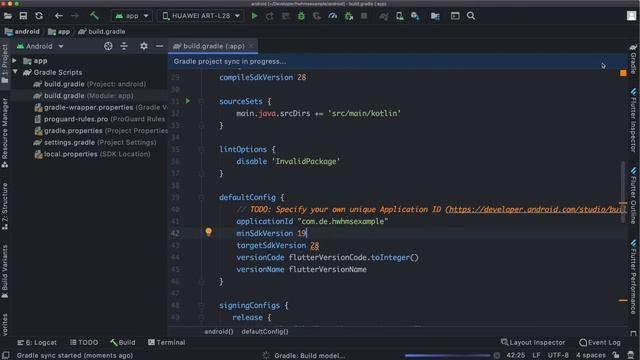Build project with the hammer icon
Viewport: 640px width, 360px height.
click(x=94, y=16)
